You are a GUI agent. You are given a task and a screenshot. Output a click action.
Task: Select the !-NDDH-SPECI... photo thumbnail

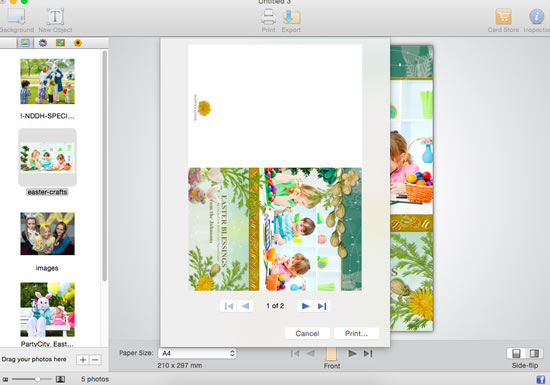47,81
